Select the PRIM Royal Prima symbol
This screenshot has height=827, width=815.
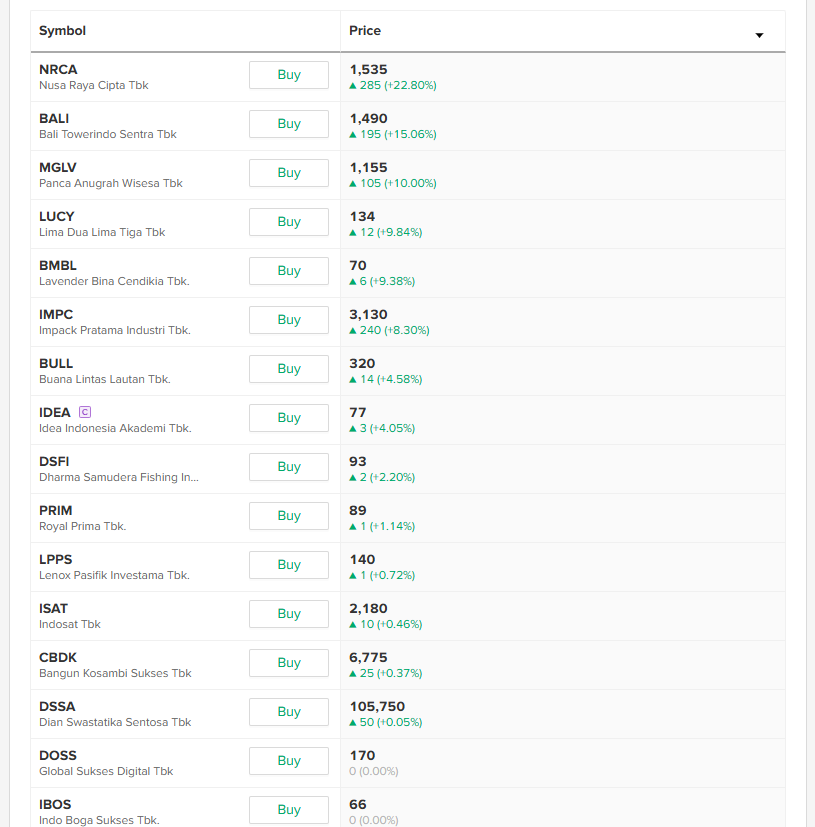[x=56, y=511]
